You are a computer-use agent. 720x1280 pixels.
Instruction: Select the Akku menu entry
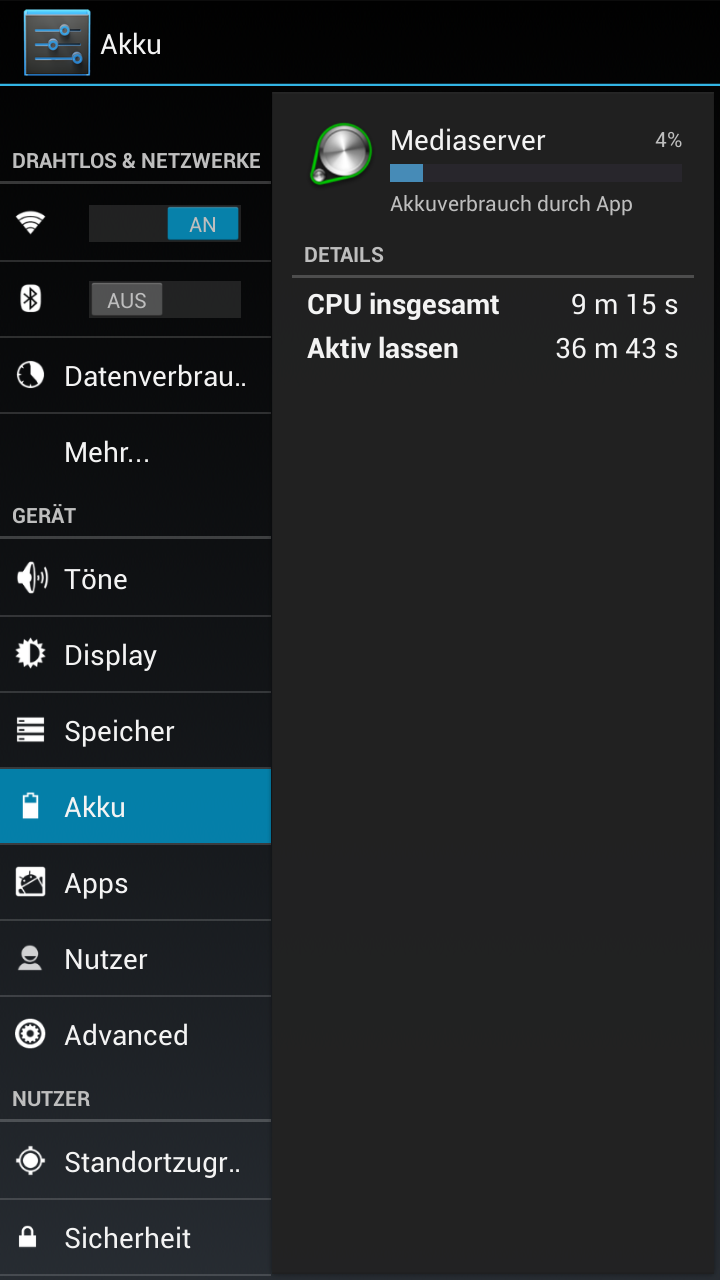tap(135, 806)
